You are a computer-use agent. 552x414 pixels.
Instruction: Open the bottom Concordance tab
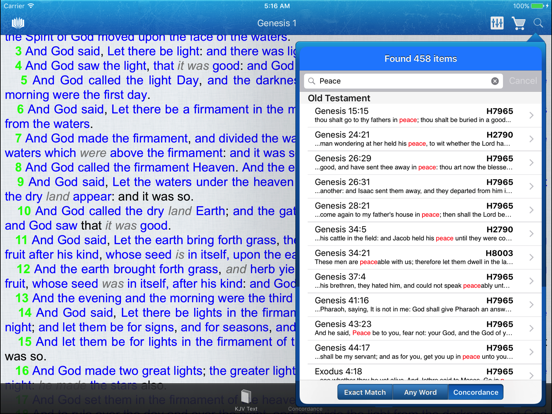[x=305, y=409]
